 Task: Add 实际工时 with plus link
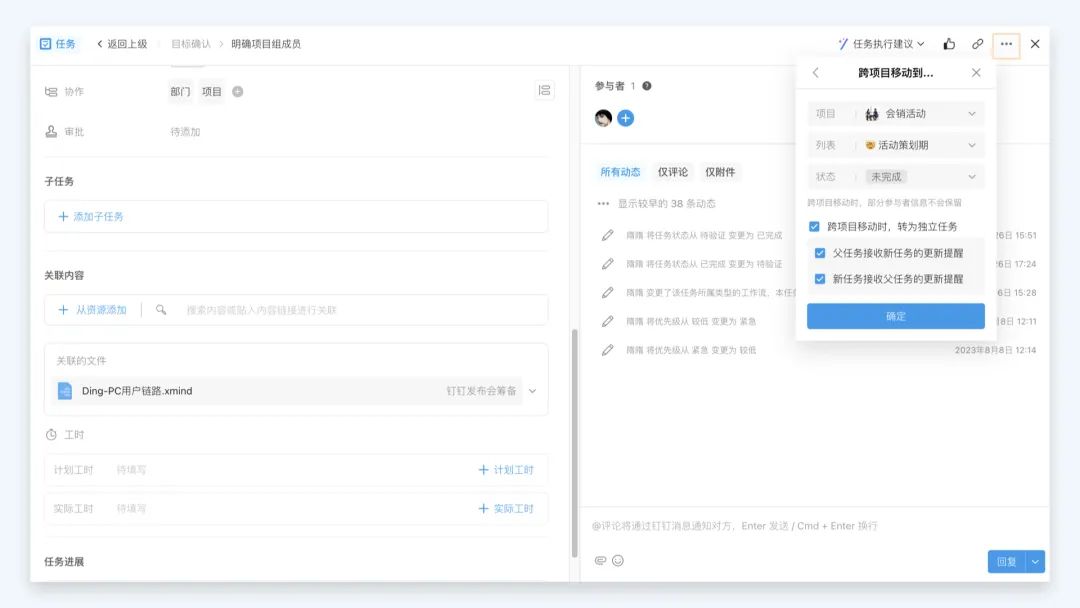(506, 508)
